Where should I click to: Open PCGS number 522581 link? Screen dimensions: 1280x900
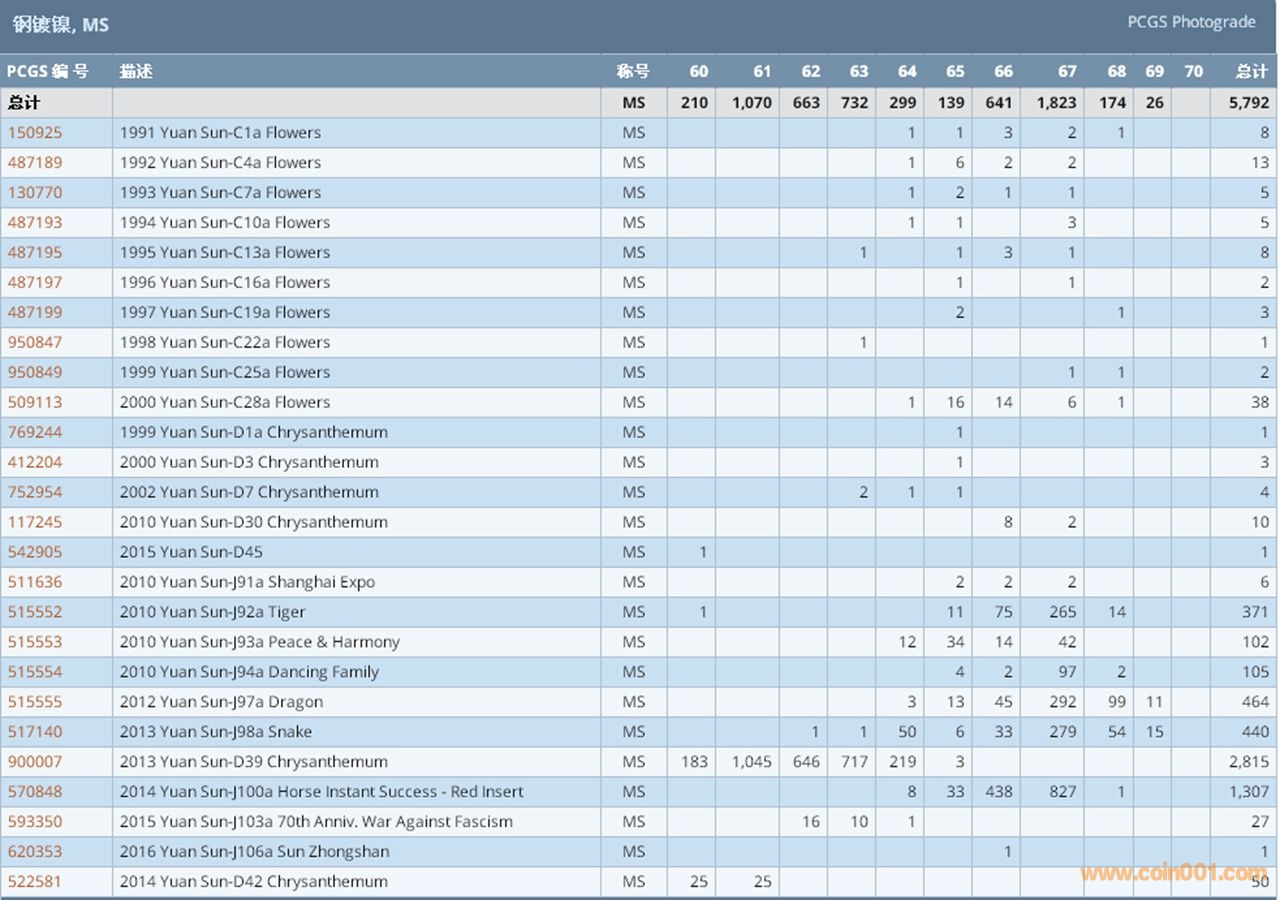(x=34, y=882)
